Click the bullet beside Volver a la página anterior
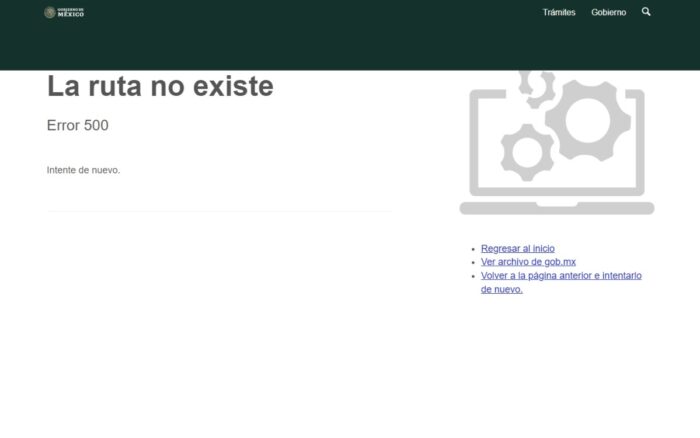The width and height of the screenshot is (700, 438). [473, 276]
